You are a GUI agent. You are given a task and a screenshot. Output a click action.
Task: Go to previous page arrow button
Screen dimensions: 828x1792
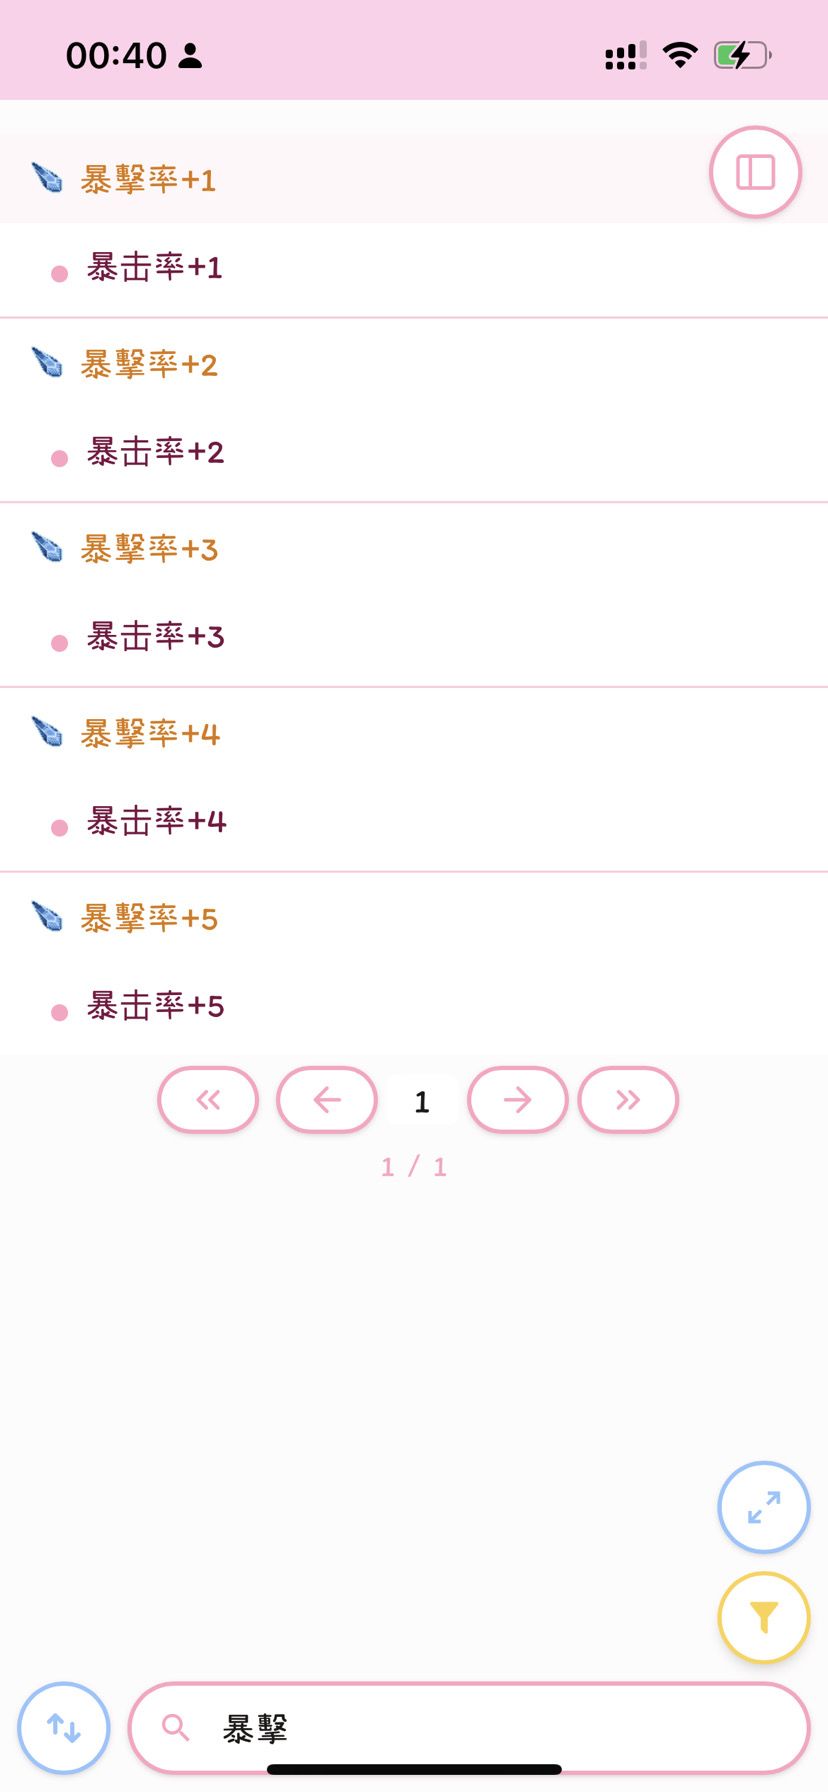point(327,1100)
